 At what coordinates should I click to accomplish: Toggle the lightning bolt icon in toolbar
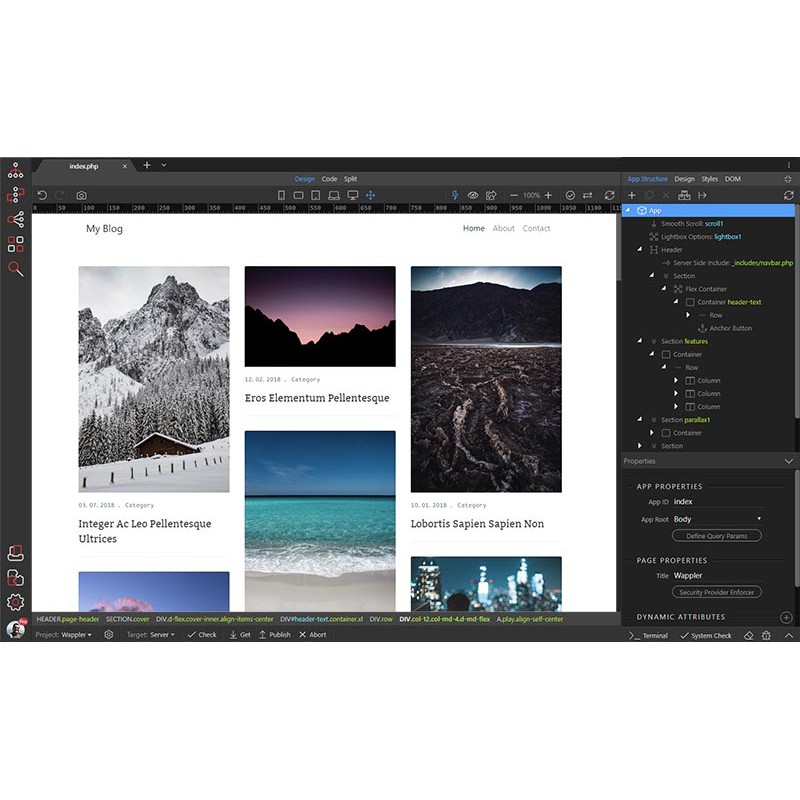tap(455, 195)
